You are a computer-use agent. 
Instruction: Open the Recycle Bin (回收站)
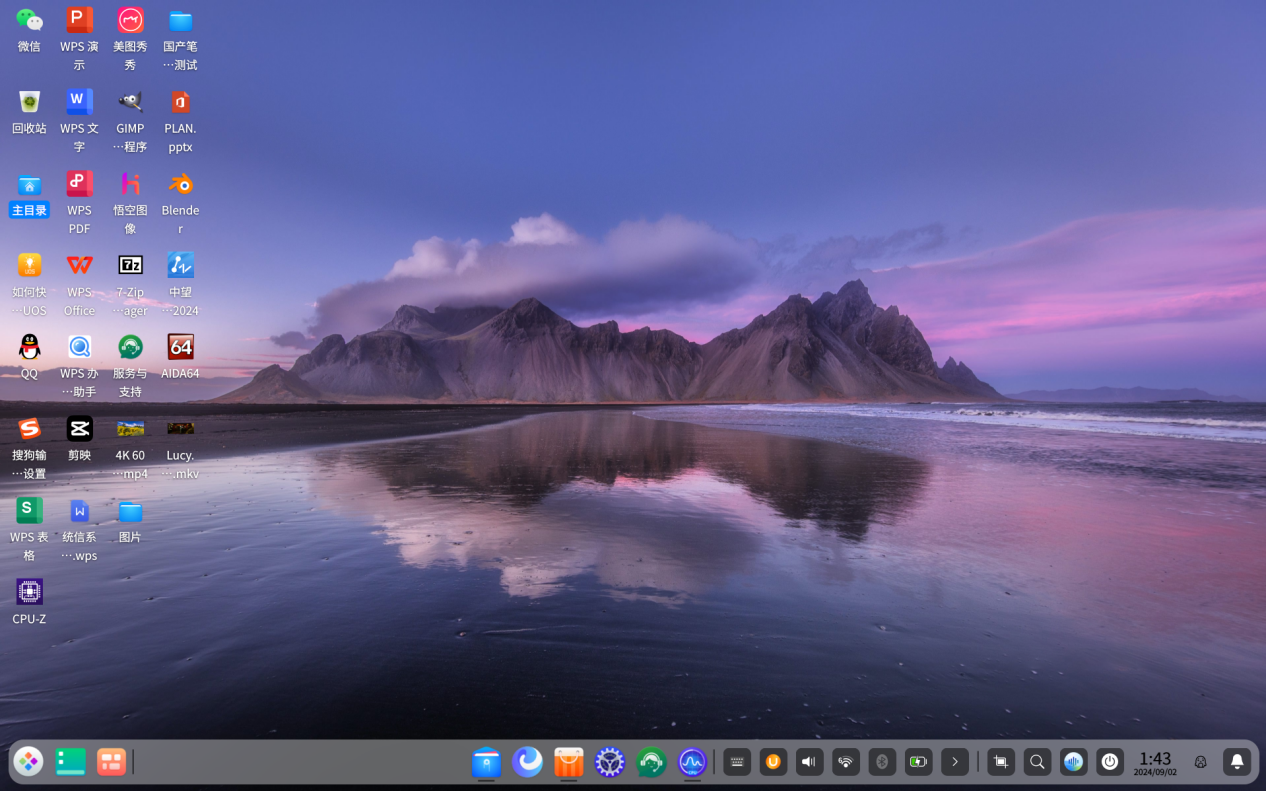point(29,102)
